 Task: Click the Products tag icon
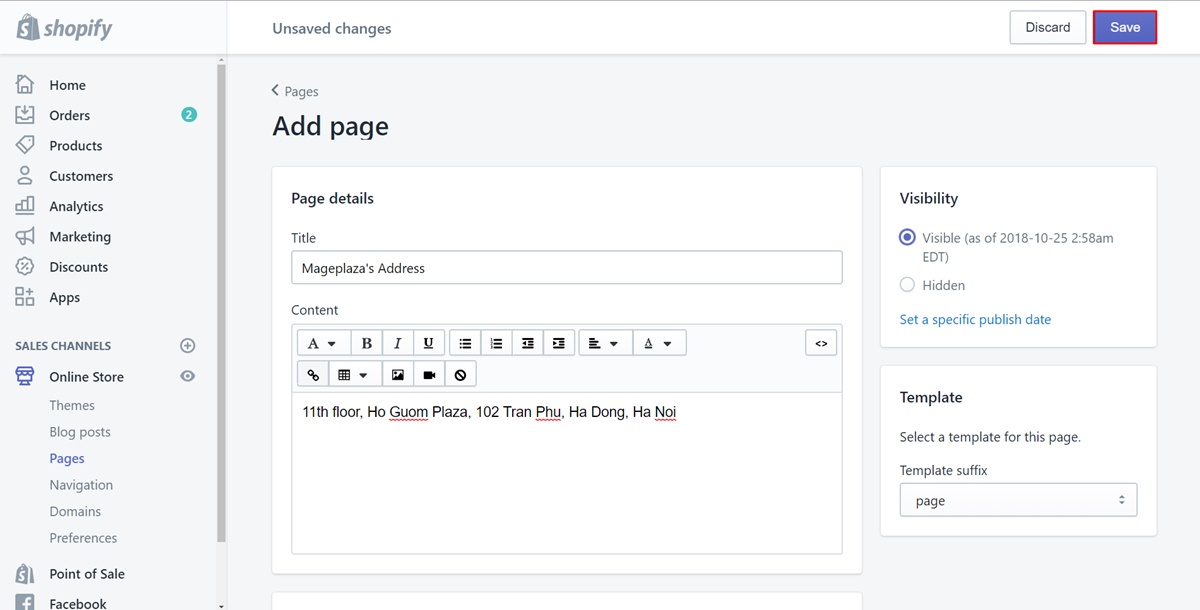point(25,145)
